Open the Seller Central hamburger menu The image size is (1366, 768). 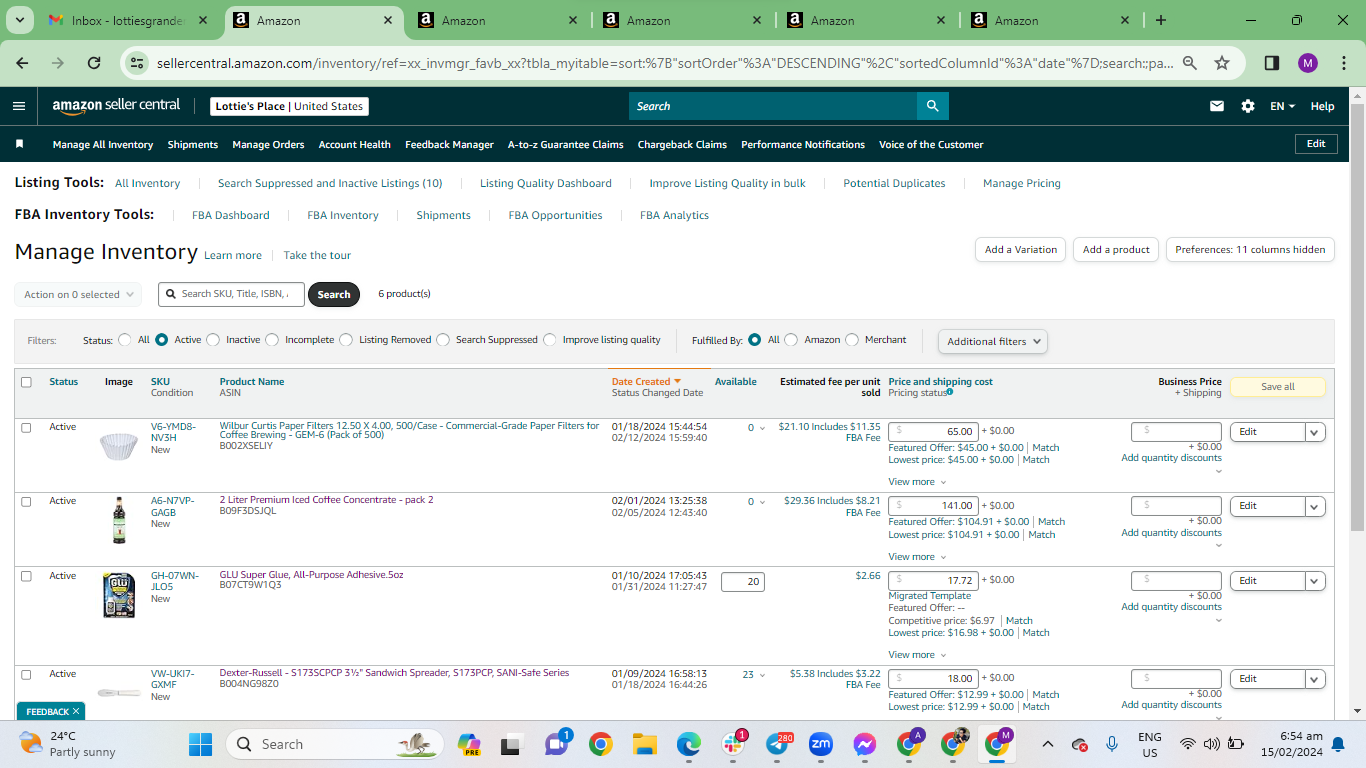[19, 106]
